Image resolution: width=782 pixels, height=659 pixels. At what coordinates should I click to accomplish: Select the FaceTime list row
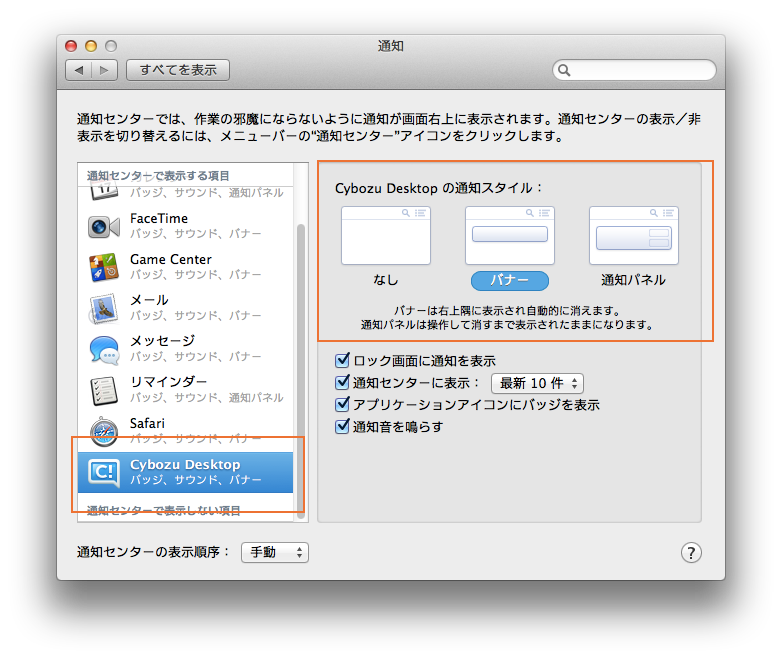(186, 226)
